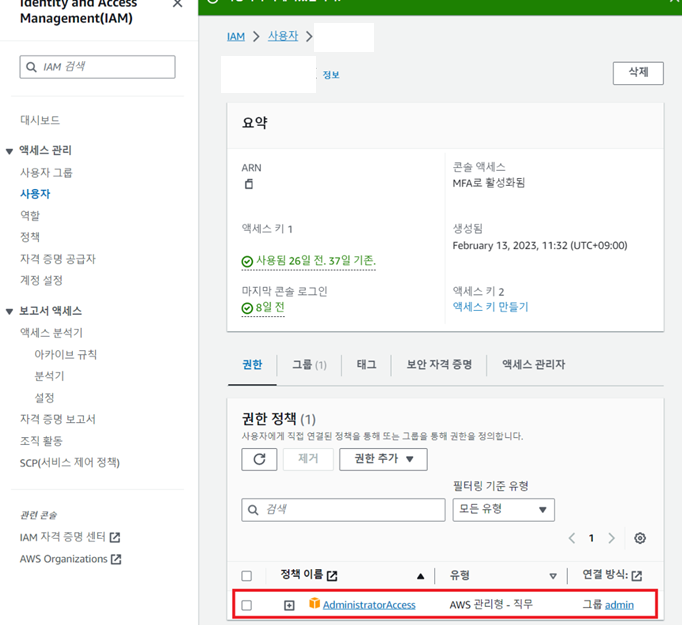Open AWS Organizations external link

coord(70,559)
